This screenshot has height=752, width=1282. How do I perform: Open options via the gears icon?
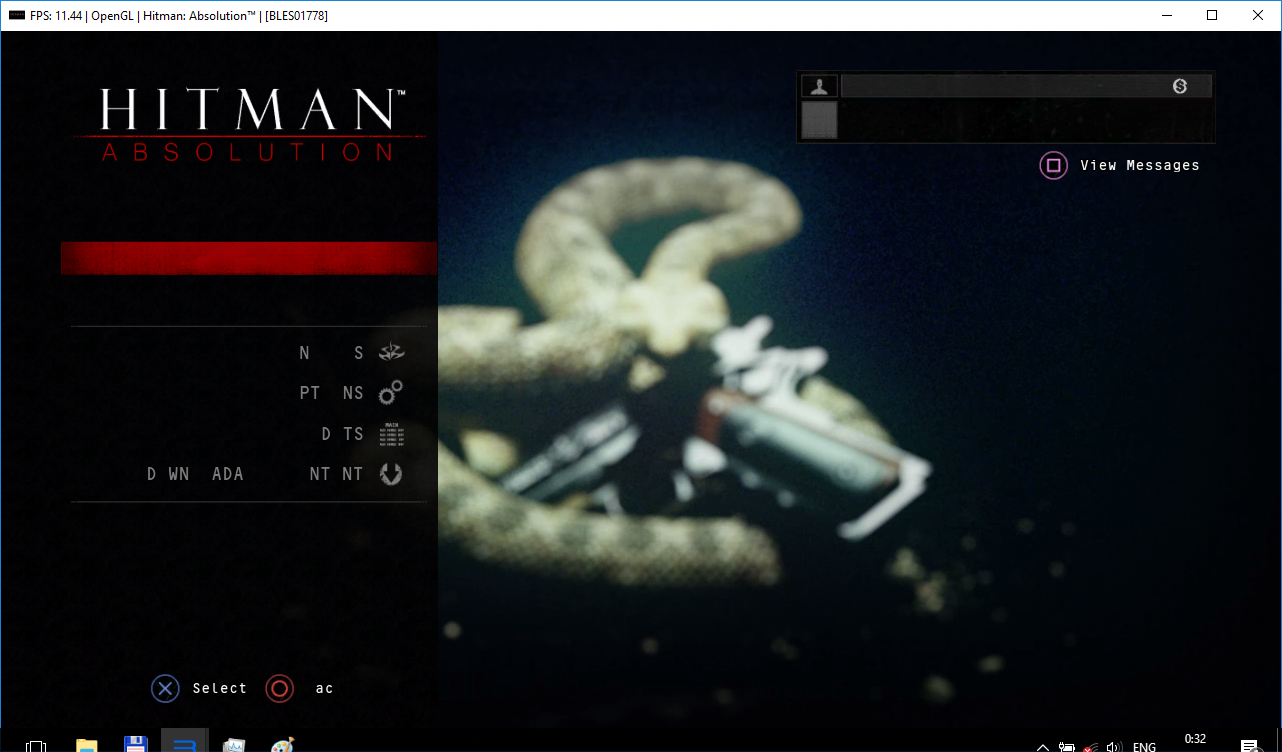pos(391,393)
